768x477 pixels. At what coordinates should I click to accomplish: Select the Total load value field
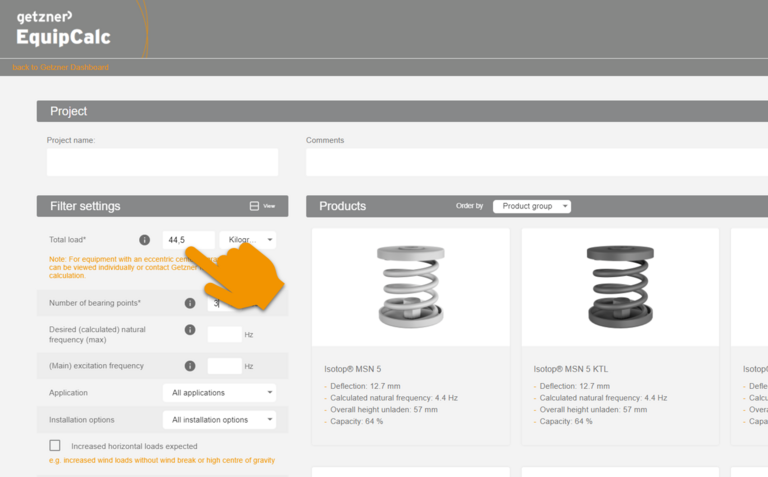pos(189,240)
